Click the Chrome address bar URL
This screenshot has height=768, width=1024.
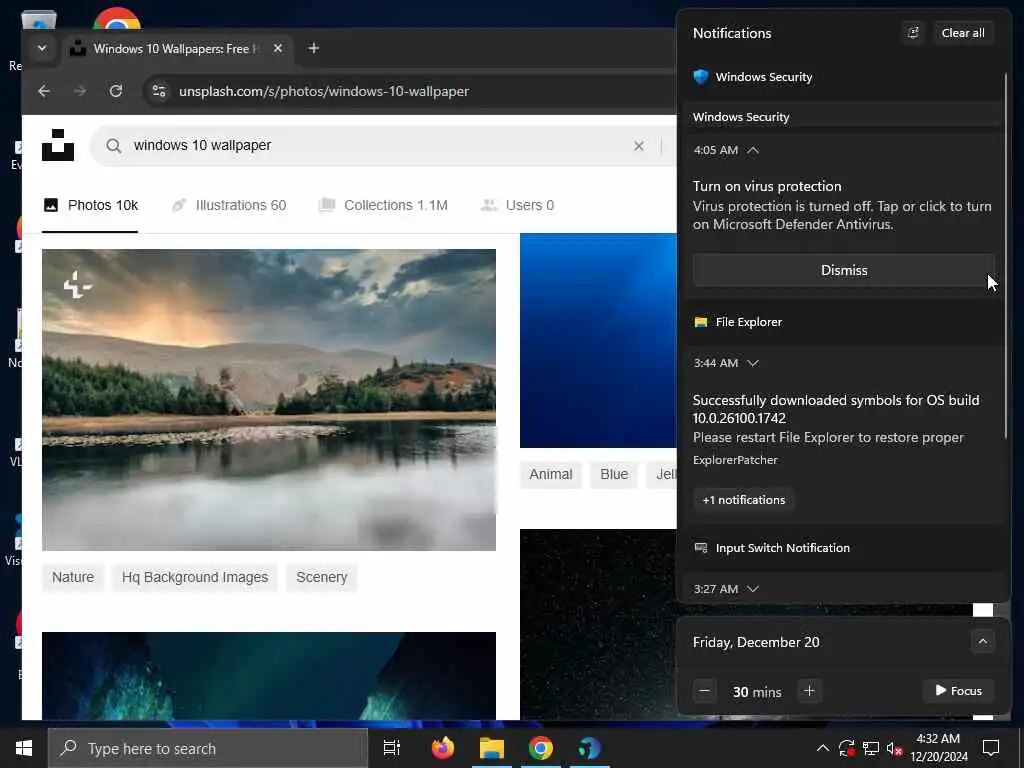point(324,91)
